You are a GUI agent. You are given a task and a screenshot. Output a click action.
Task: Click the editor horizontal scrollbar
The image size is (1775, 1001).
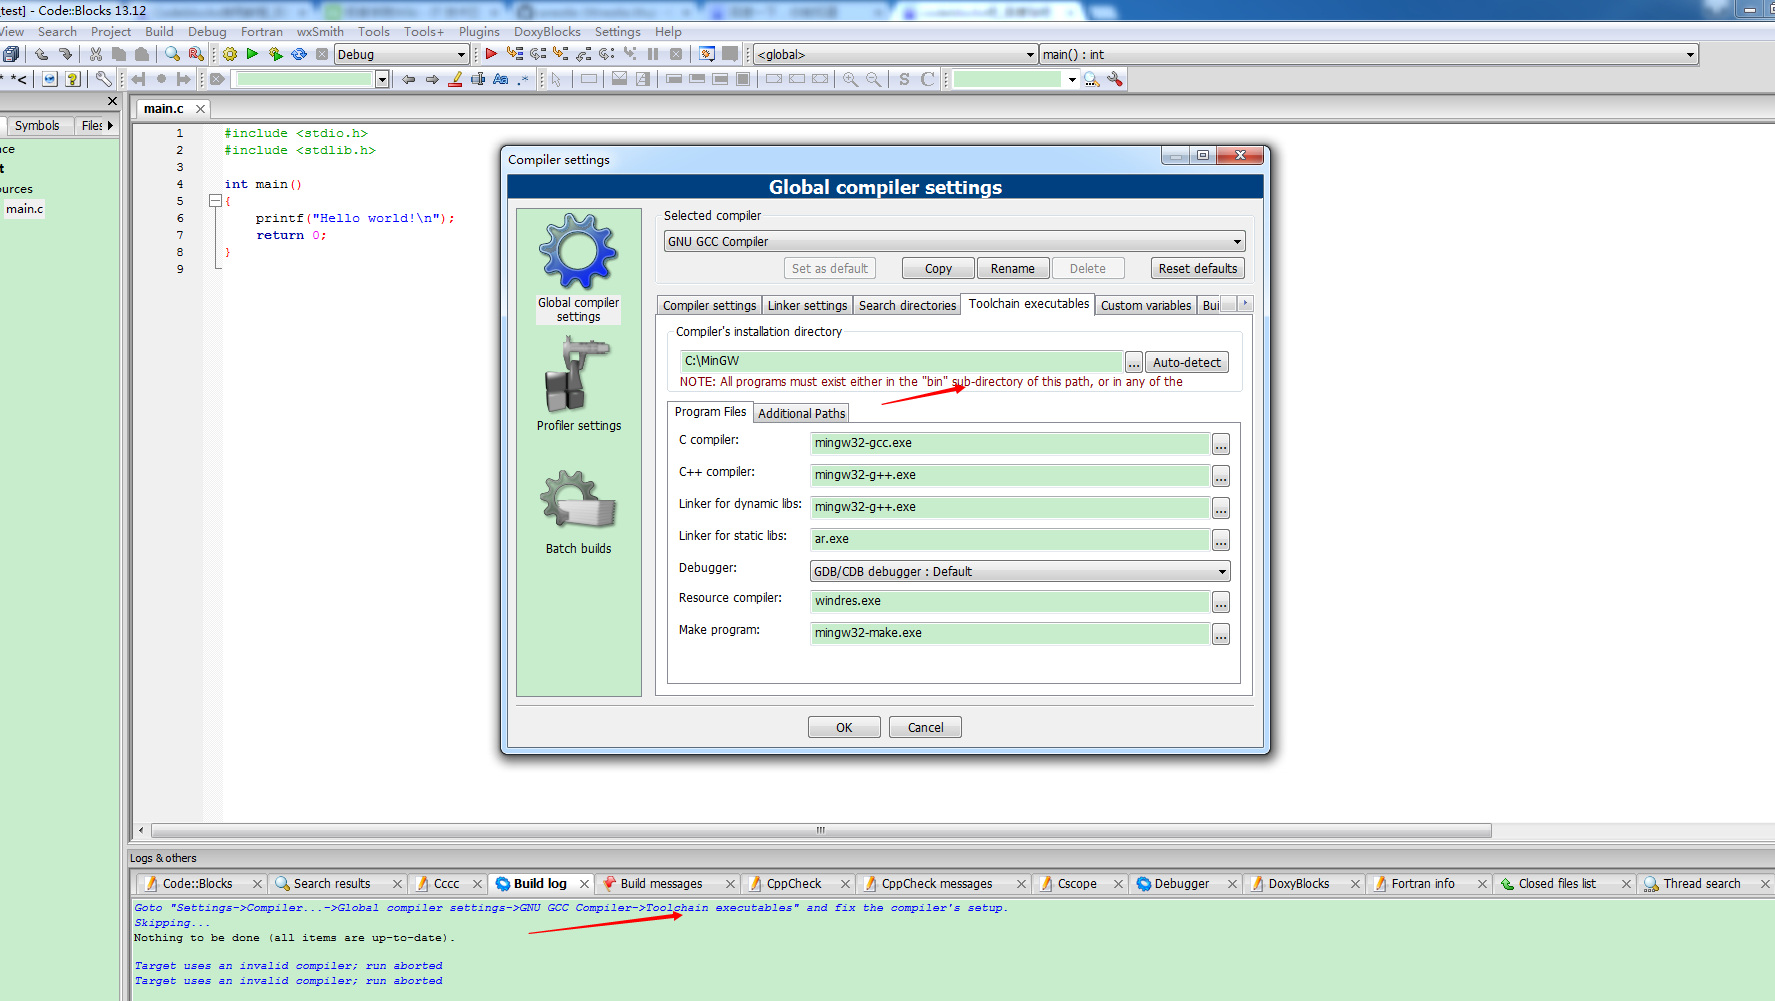[x=821, y=830]
